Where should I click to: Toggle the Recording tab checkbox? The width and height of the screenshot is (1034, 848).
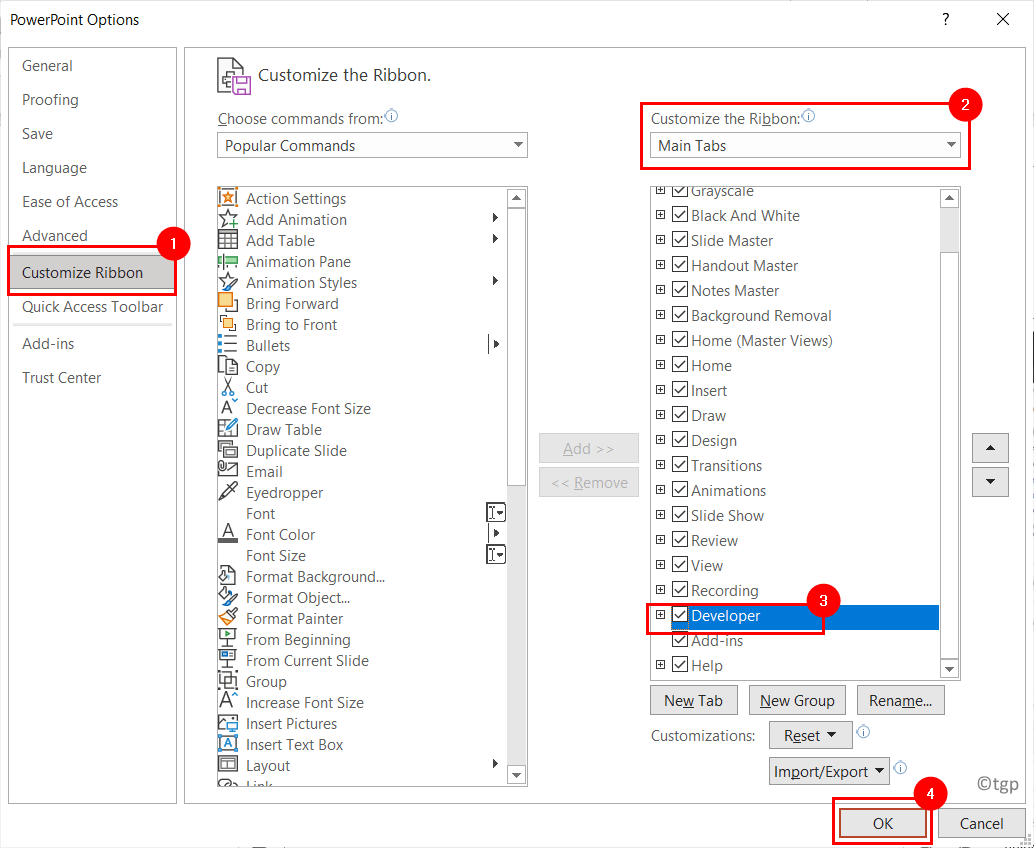(680, 590)
